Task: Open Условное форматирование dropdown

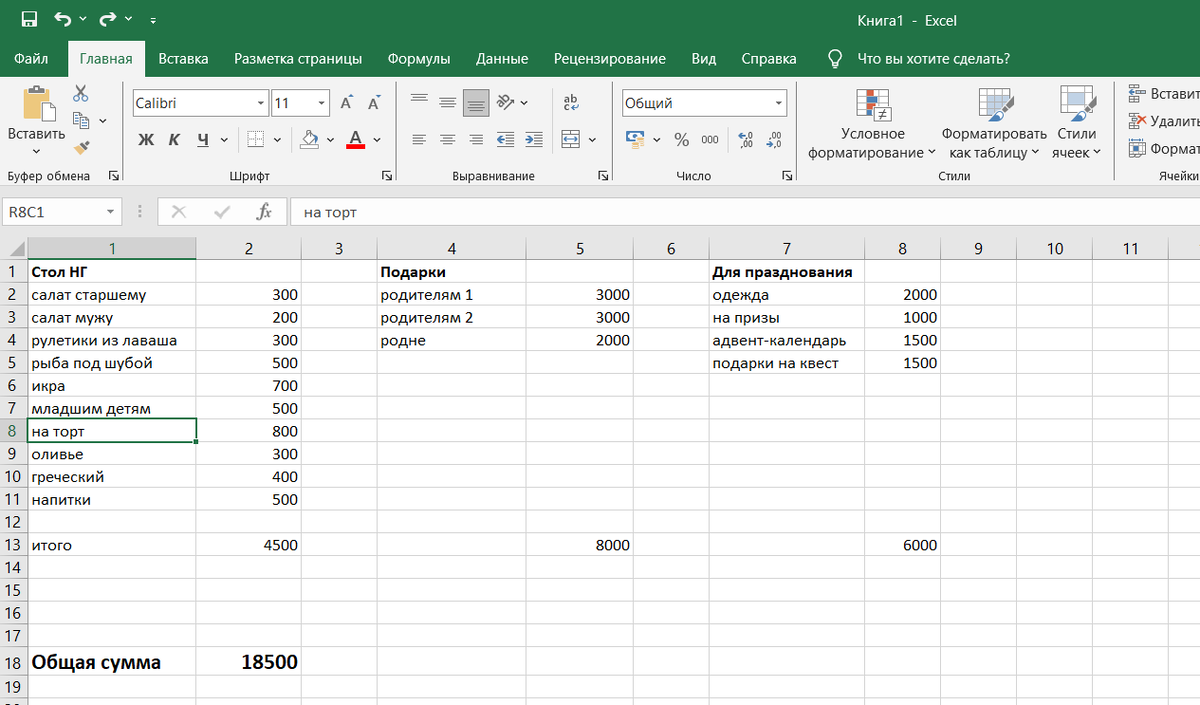Action: (872, 123)
